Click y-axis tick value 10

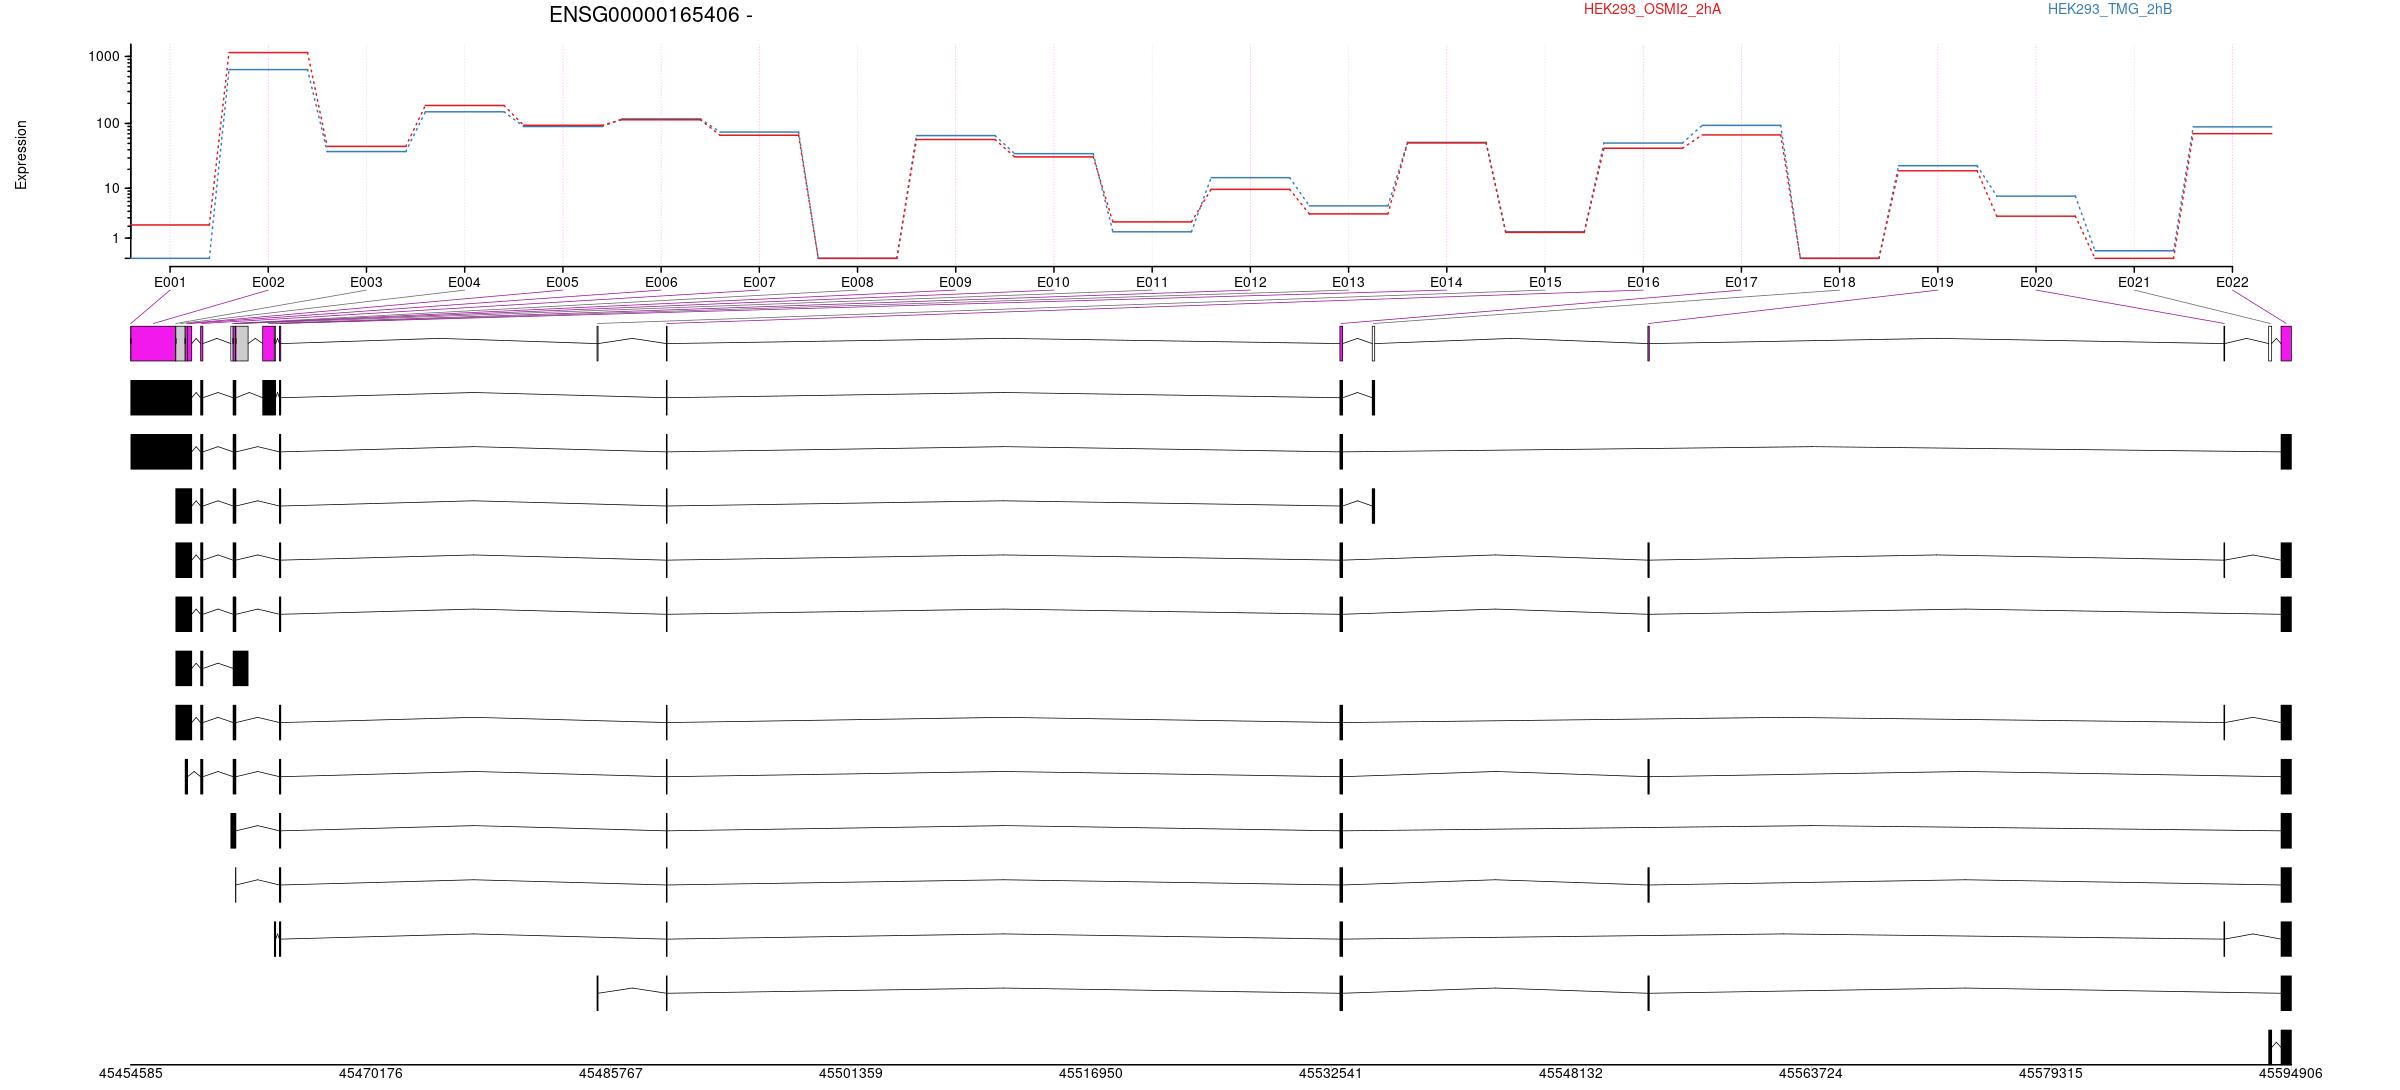(x=112, y=189)
